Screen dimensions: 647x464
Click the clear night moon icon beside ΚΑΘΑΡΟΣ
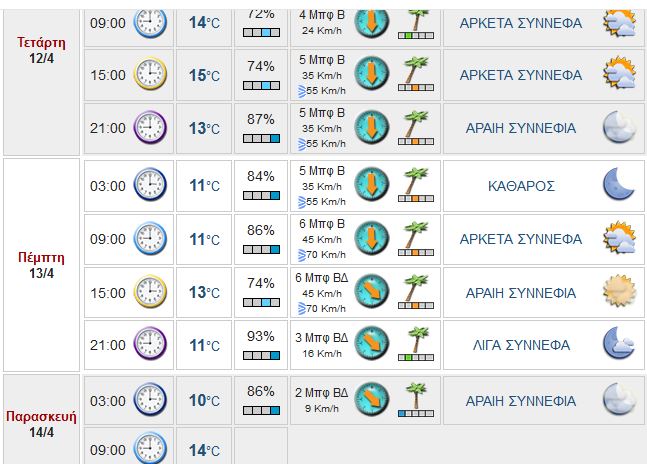(618, 185)
